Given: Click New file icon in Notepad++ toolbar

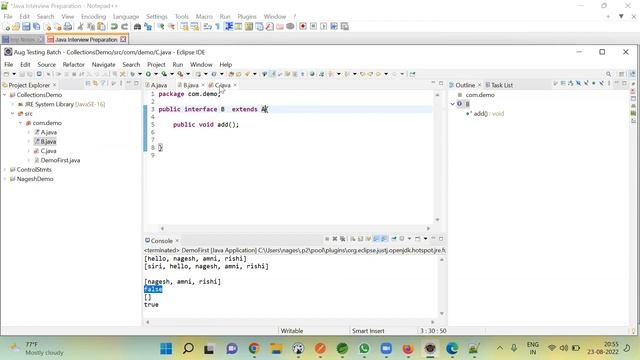Looking at the screenshot, I should [x=6, y=27].
